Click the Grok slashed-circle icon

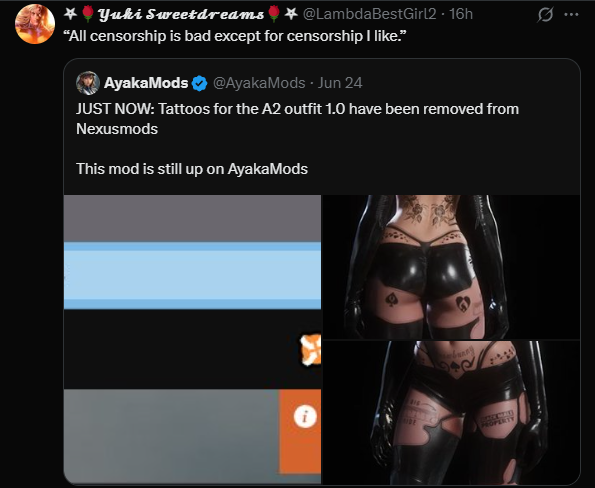pyautogui.click(x=545, y=15)
